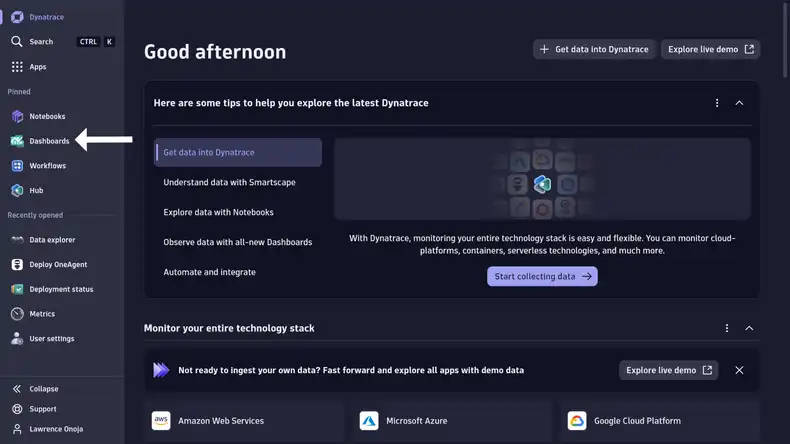This screenshot has height=444, width=790.
Task: Click the tips illustration thumbnail
Action: [542, 179]
